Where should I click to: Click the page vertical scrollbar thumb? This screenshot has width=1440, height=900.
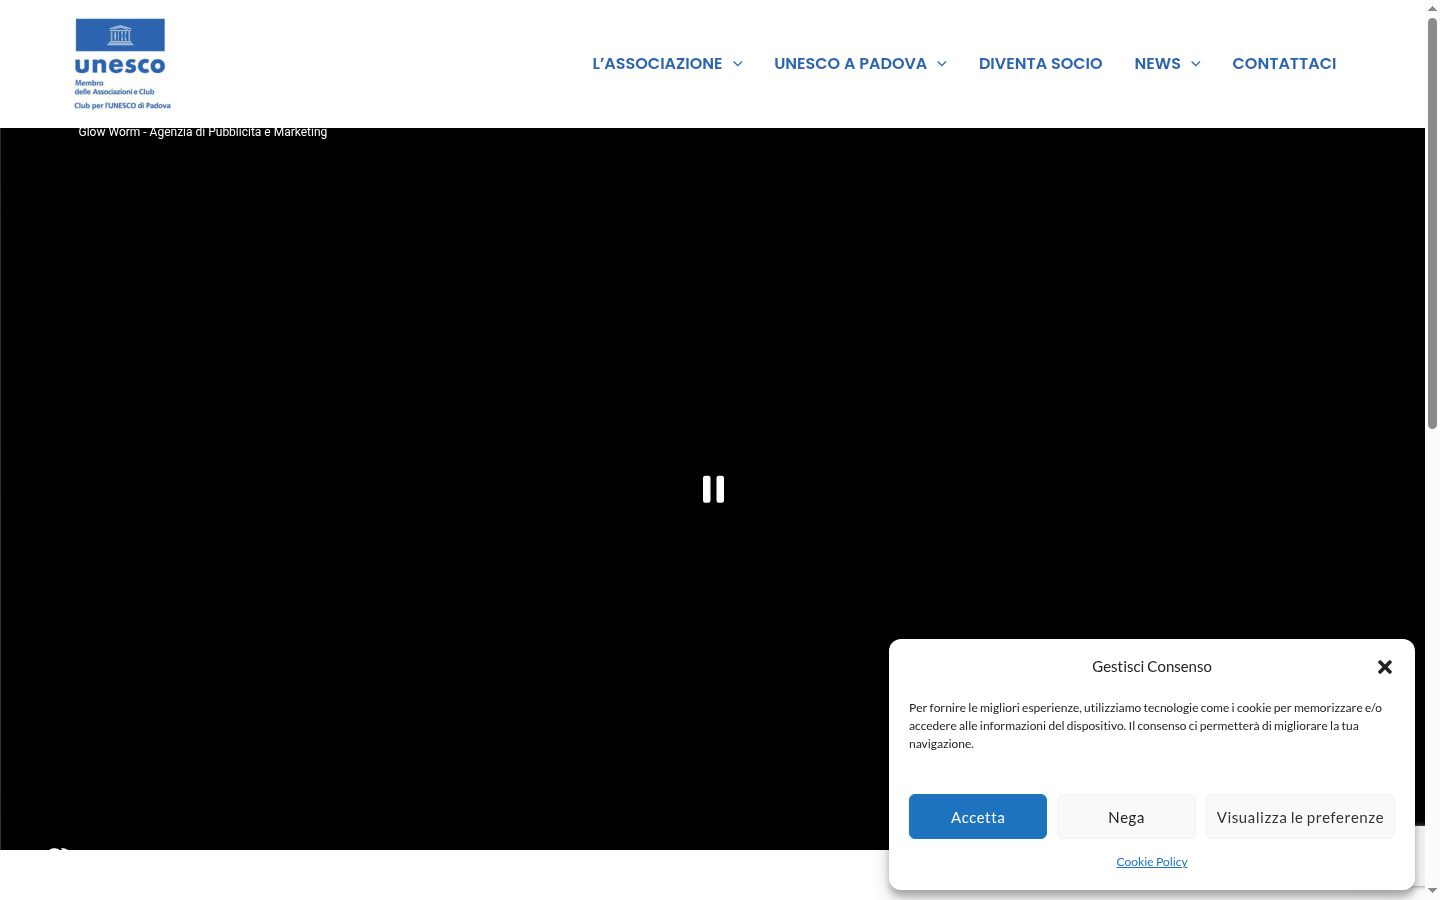point(1432,224)
